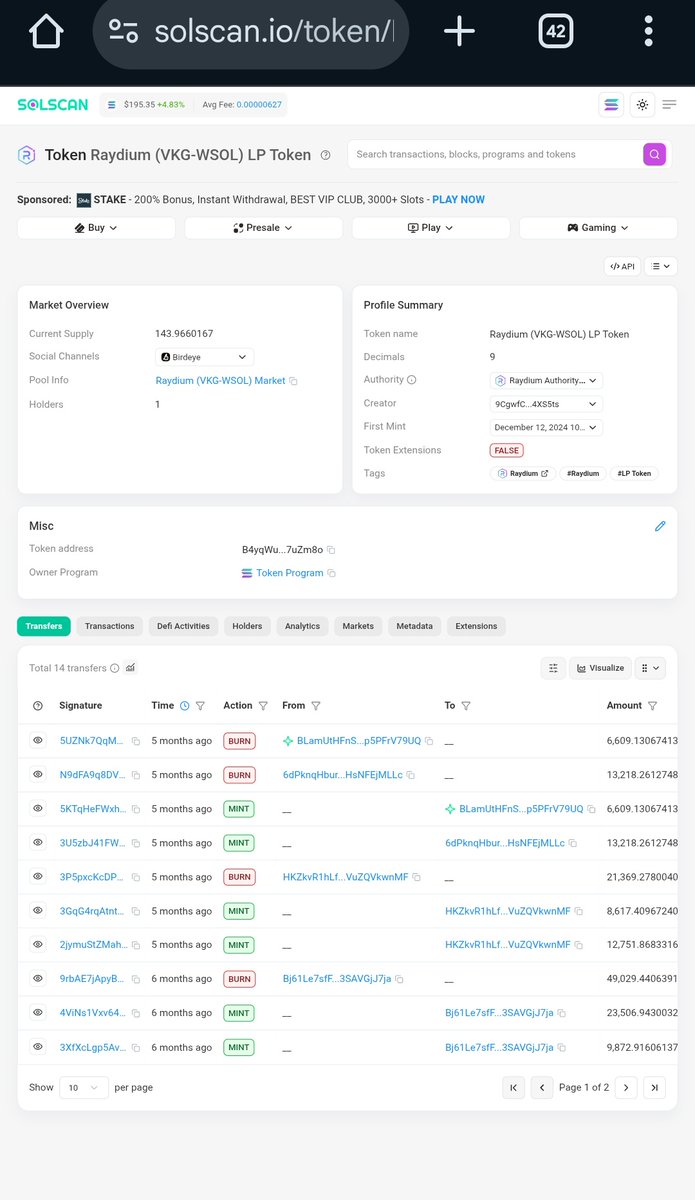Open the Buy dropdown
695x1200 pixels.
(x=96, y=228)
